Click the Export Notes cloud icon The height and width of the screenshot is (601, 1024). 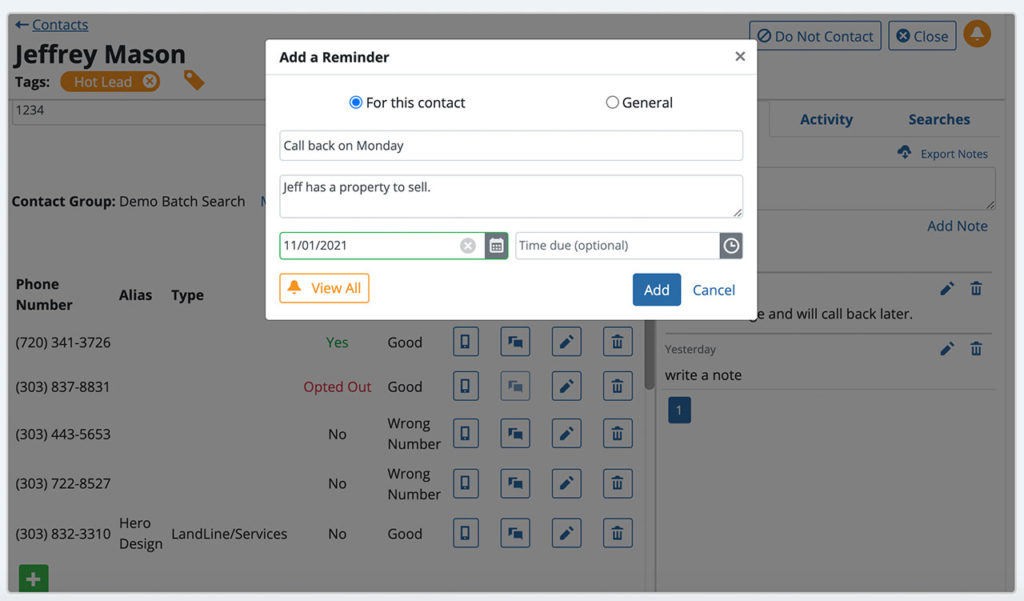point(904,153)
